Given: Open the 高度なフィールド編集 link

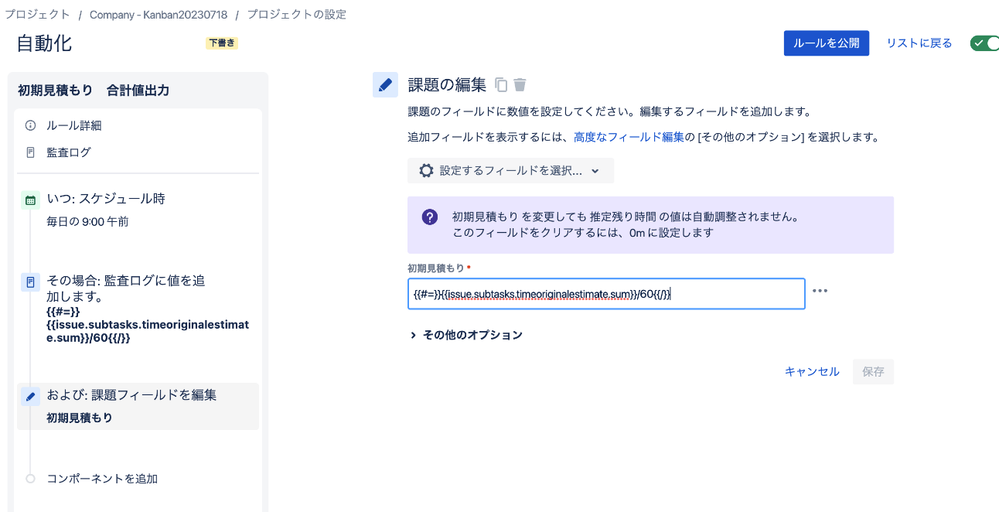Looking at the screenshot, I should [x=629, y=137].
